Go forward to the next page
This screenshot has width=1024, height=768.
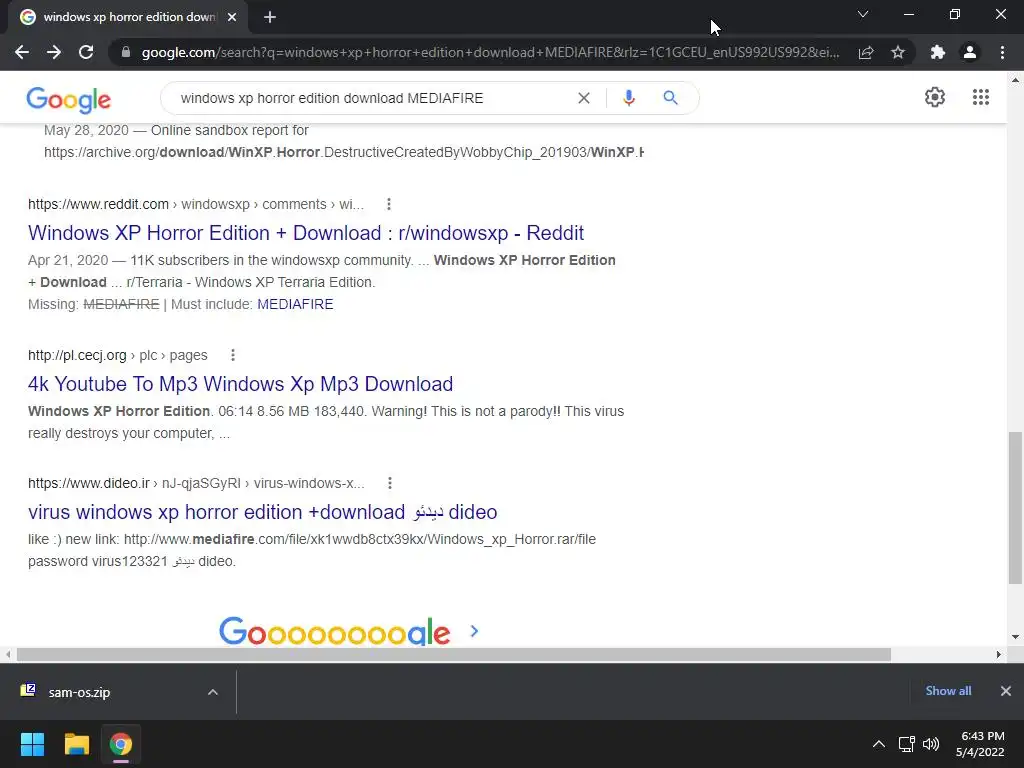point(54,52)
